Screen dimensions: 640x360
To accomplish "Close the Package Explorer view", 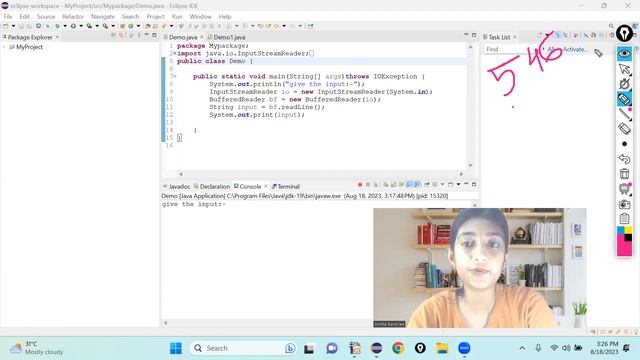I will (x=57, y=37).
